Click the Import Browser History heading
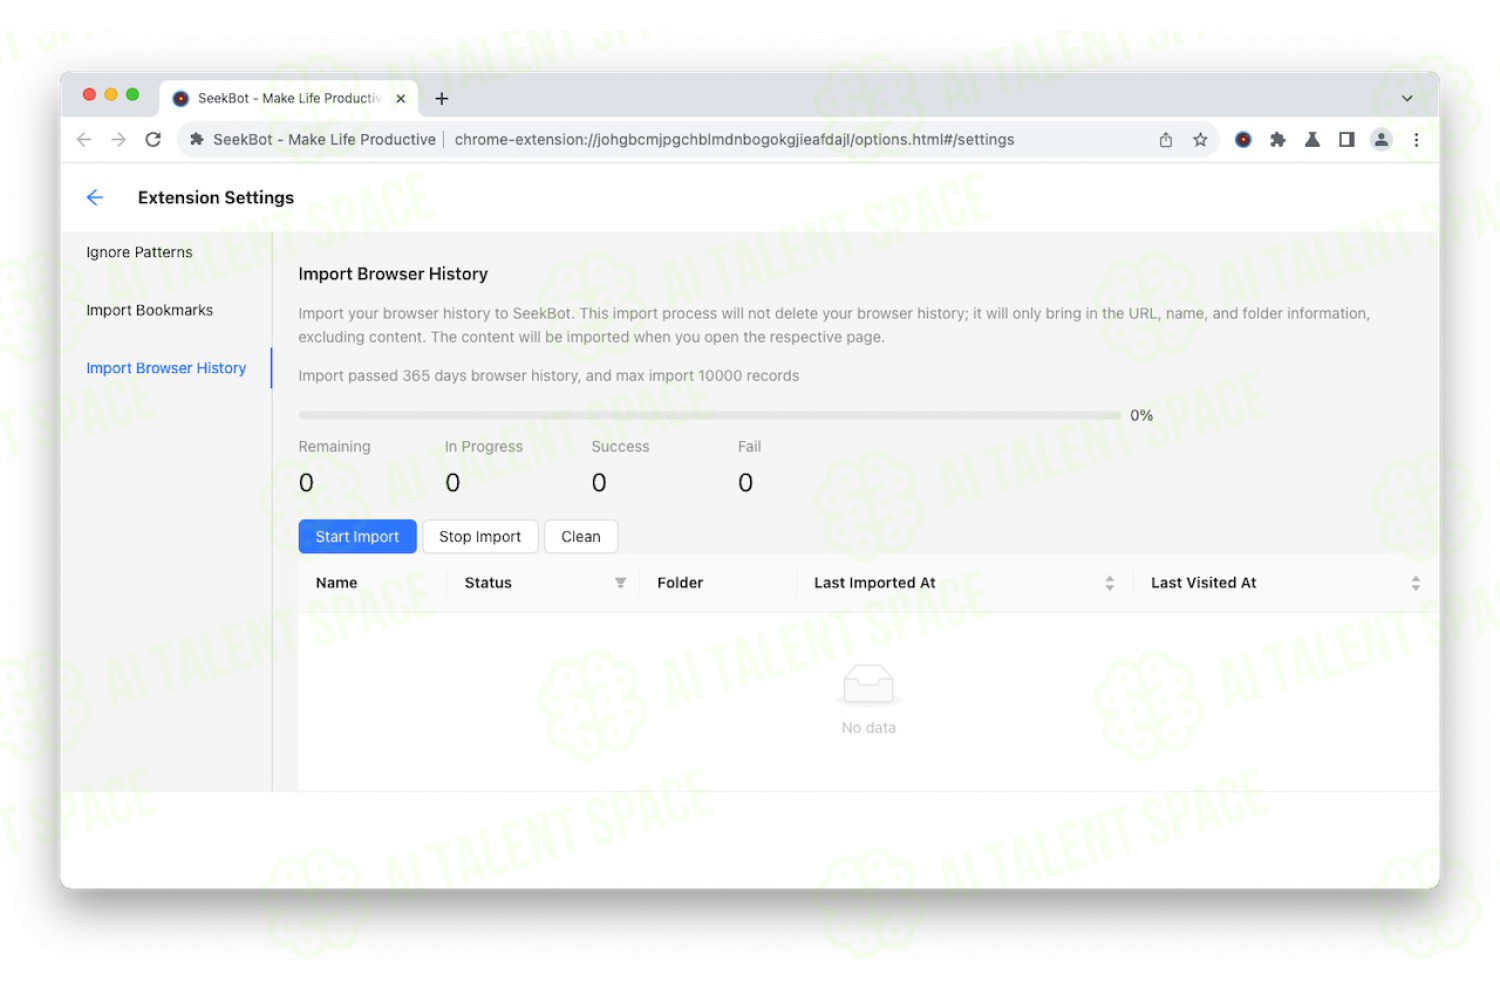Viewport: 1500px width, 1000px height. click(x=393, y=274)
